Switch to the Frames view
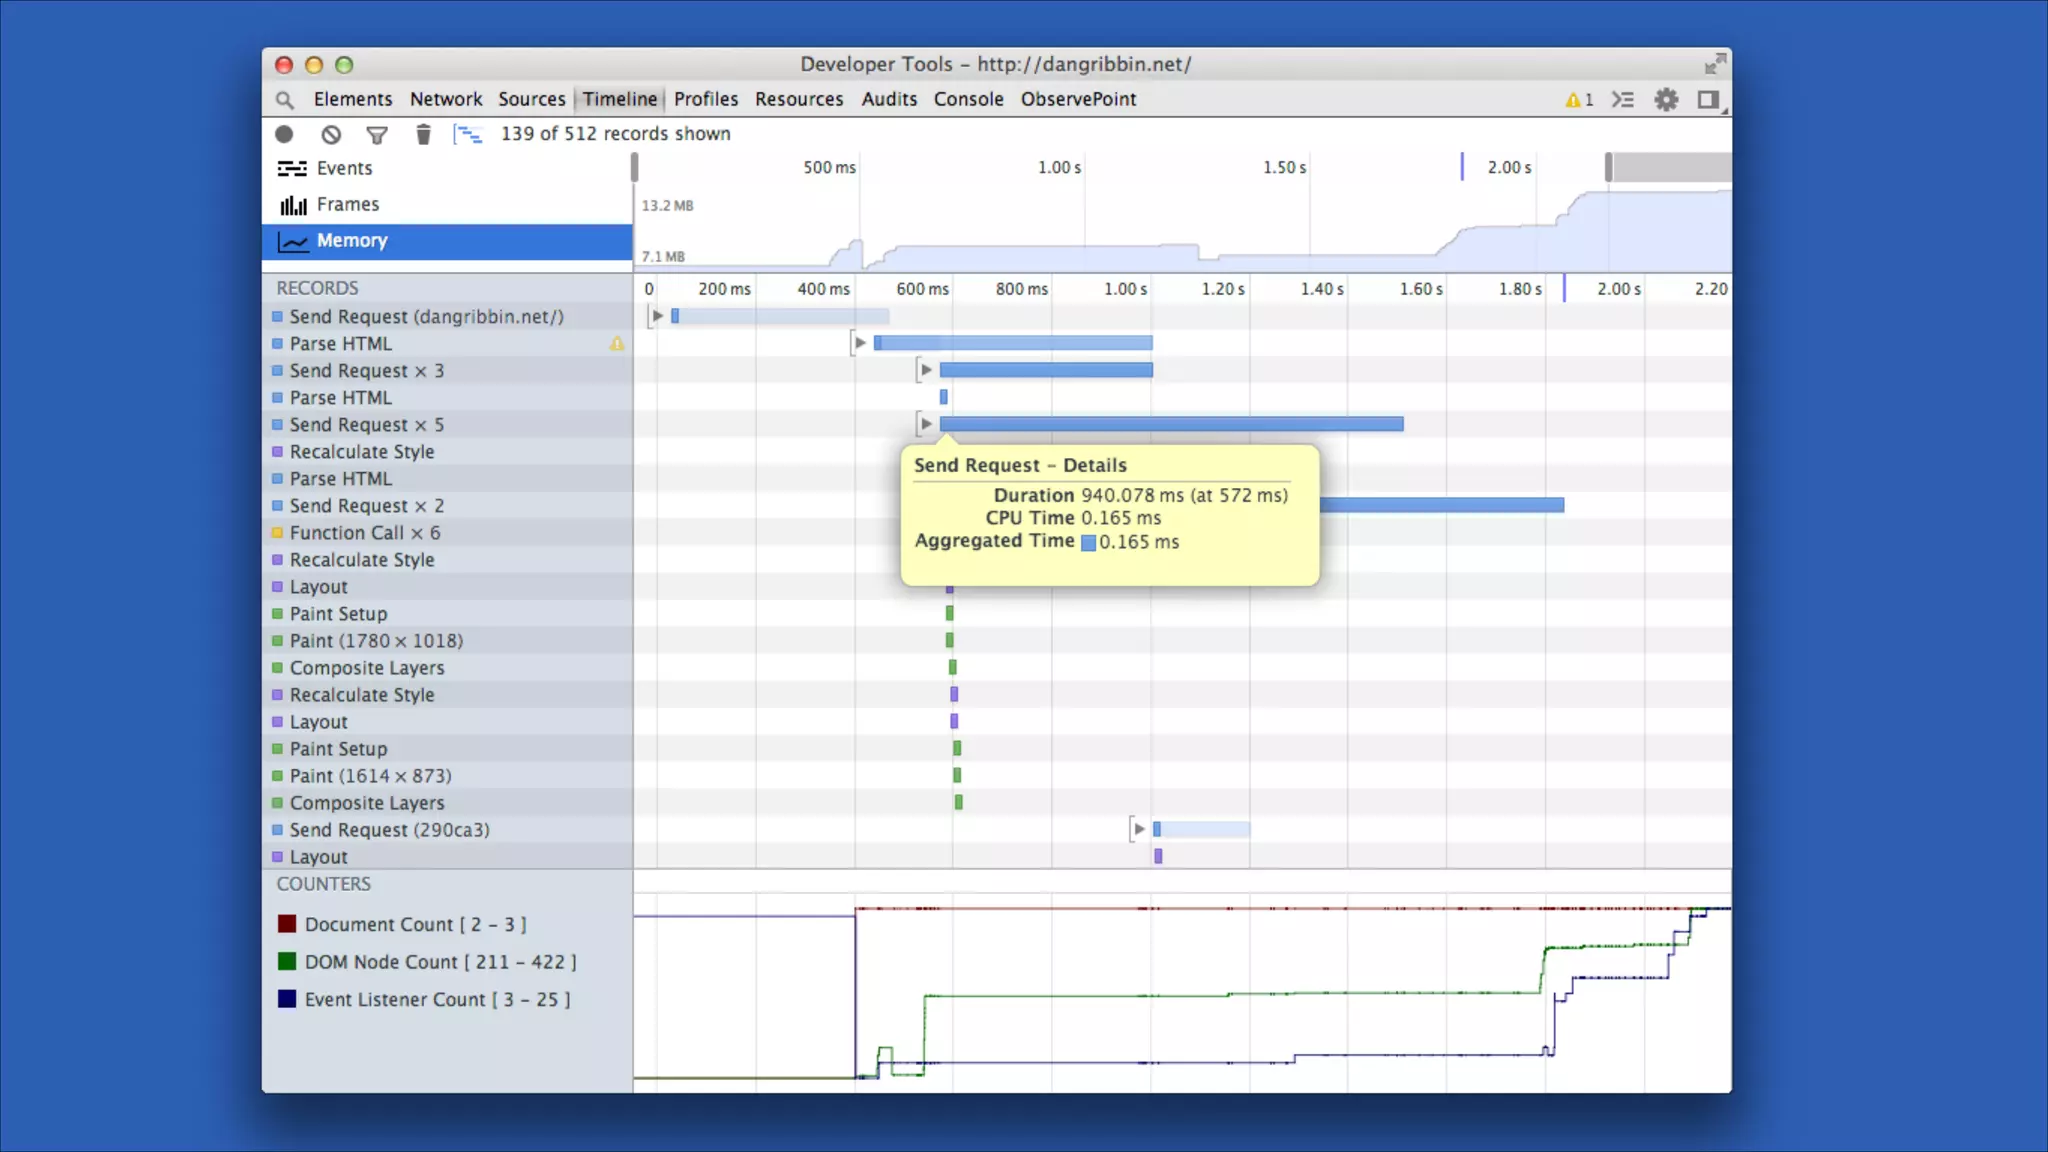This screenshot has height=1152, width=2048. (x=347, y=204)
